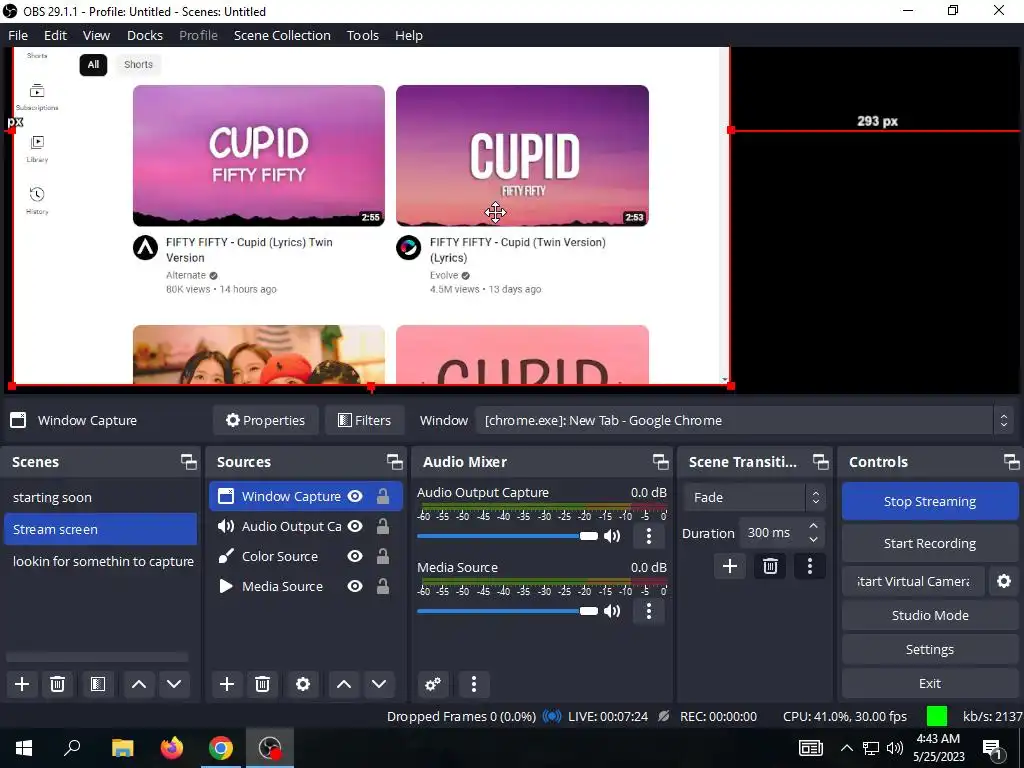Viewport: 1024px width, 768px height.
Task: Open advanced audio properties gears icon
Action: click(x=432, y=684)
